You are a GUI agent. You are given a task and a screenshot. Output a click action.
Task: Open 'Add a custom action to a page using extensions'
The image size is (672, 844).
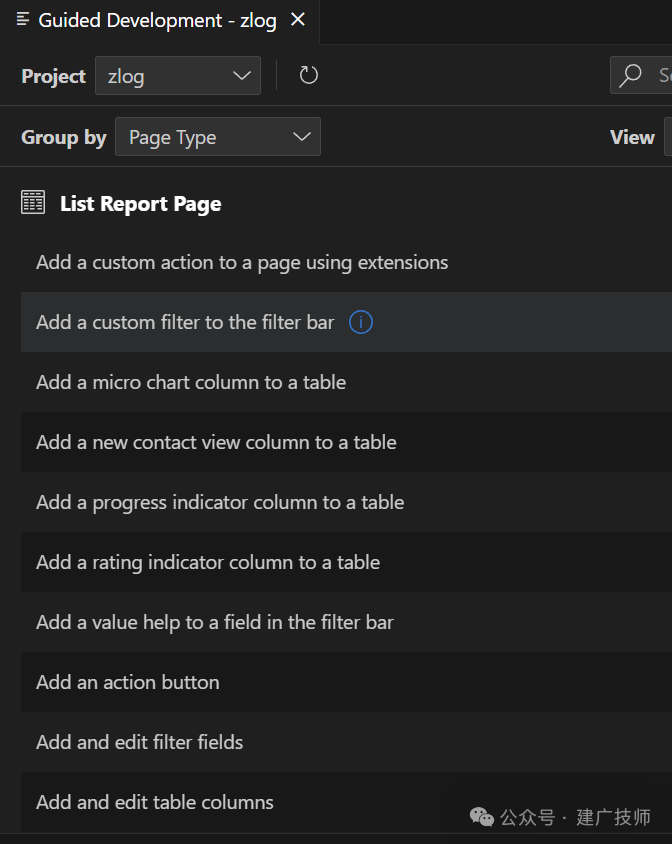346,263
